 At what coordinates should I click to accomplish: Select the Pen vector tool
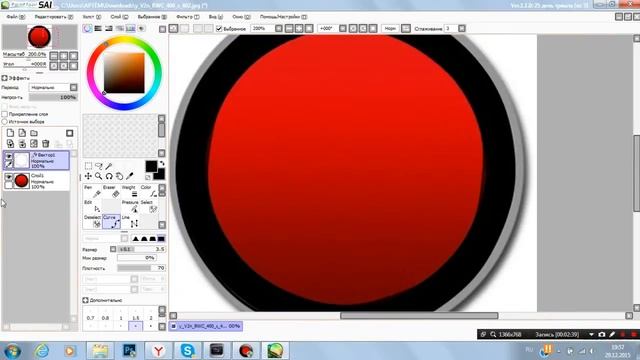click(93, 191)
